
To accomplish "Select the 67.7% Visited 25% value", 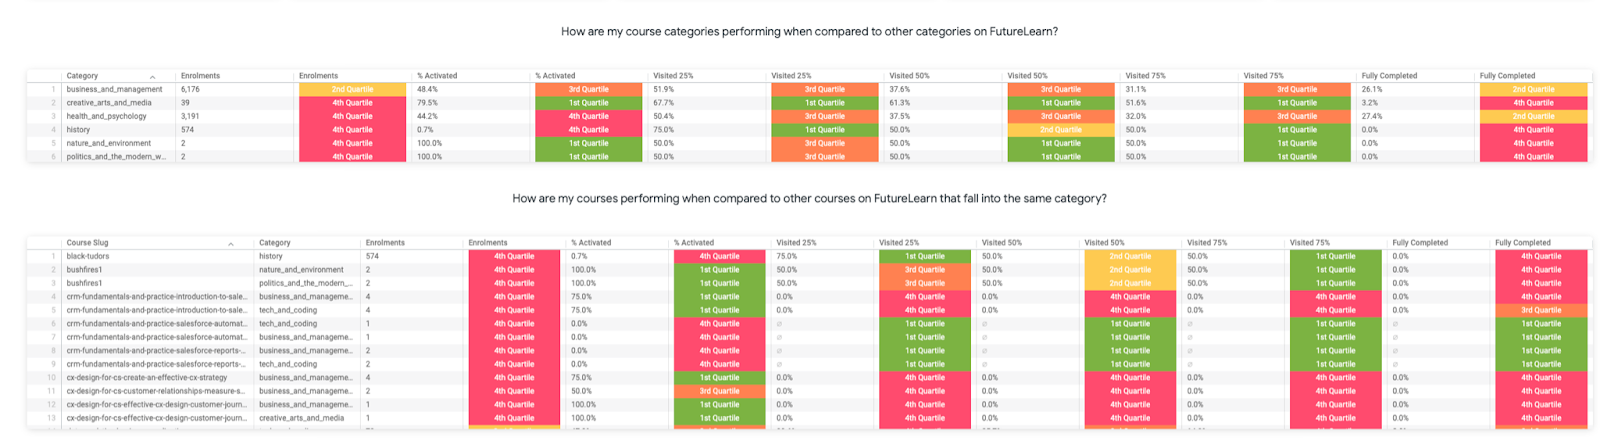I will [x=663, y=103].
